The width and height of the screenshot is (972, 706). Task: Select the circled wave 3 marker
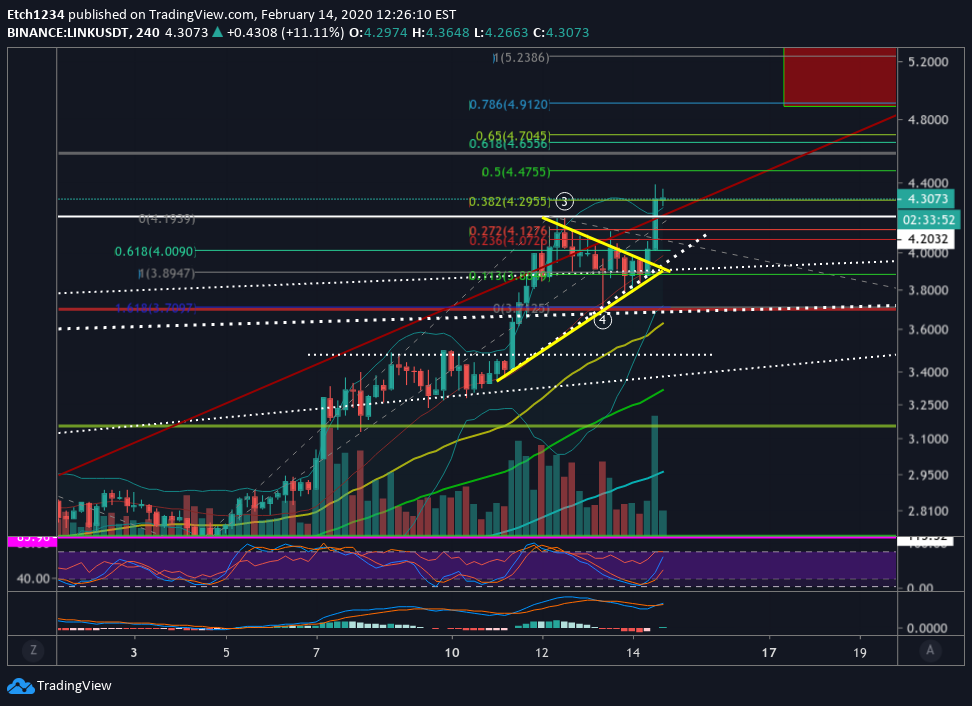tap(564, 201)
